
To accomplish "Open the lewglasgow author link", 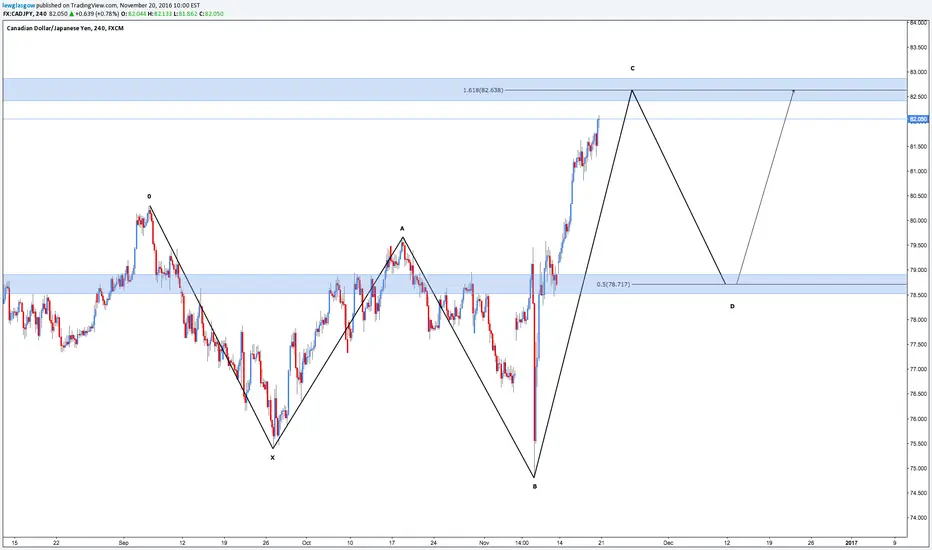I will (18, 5).
